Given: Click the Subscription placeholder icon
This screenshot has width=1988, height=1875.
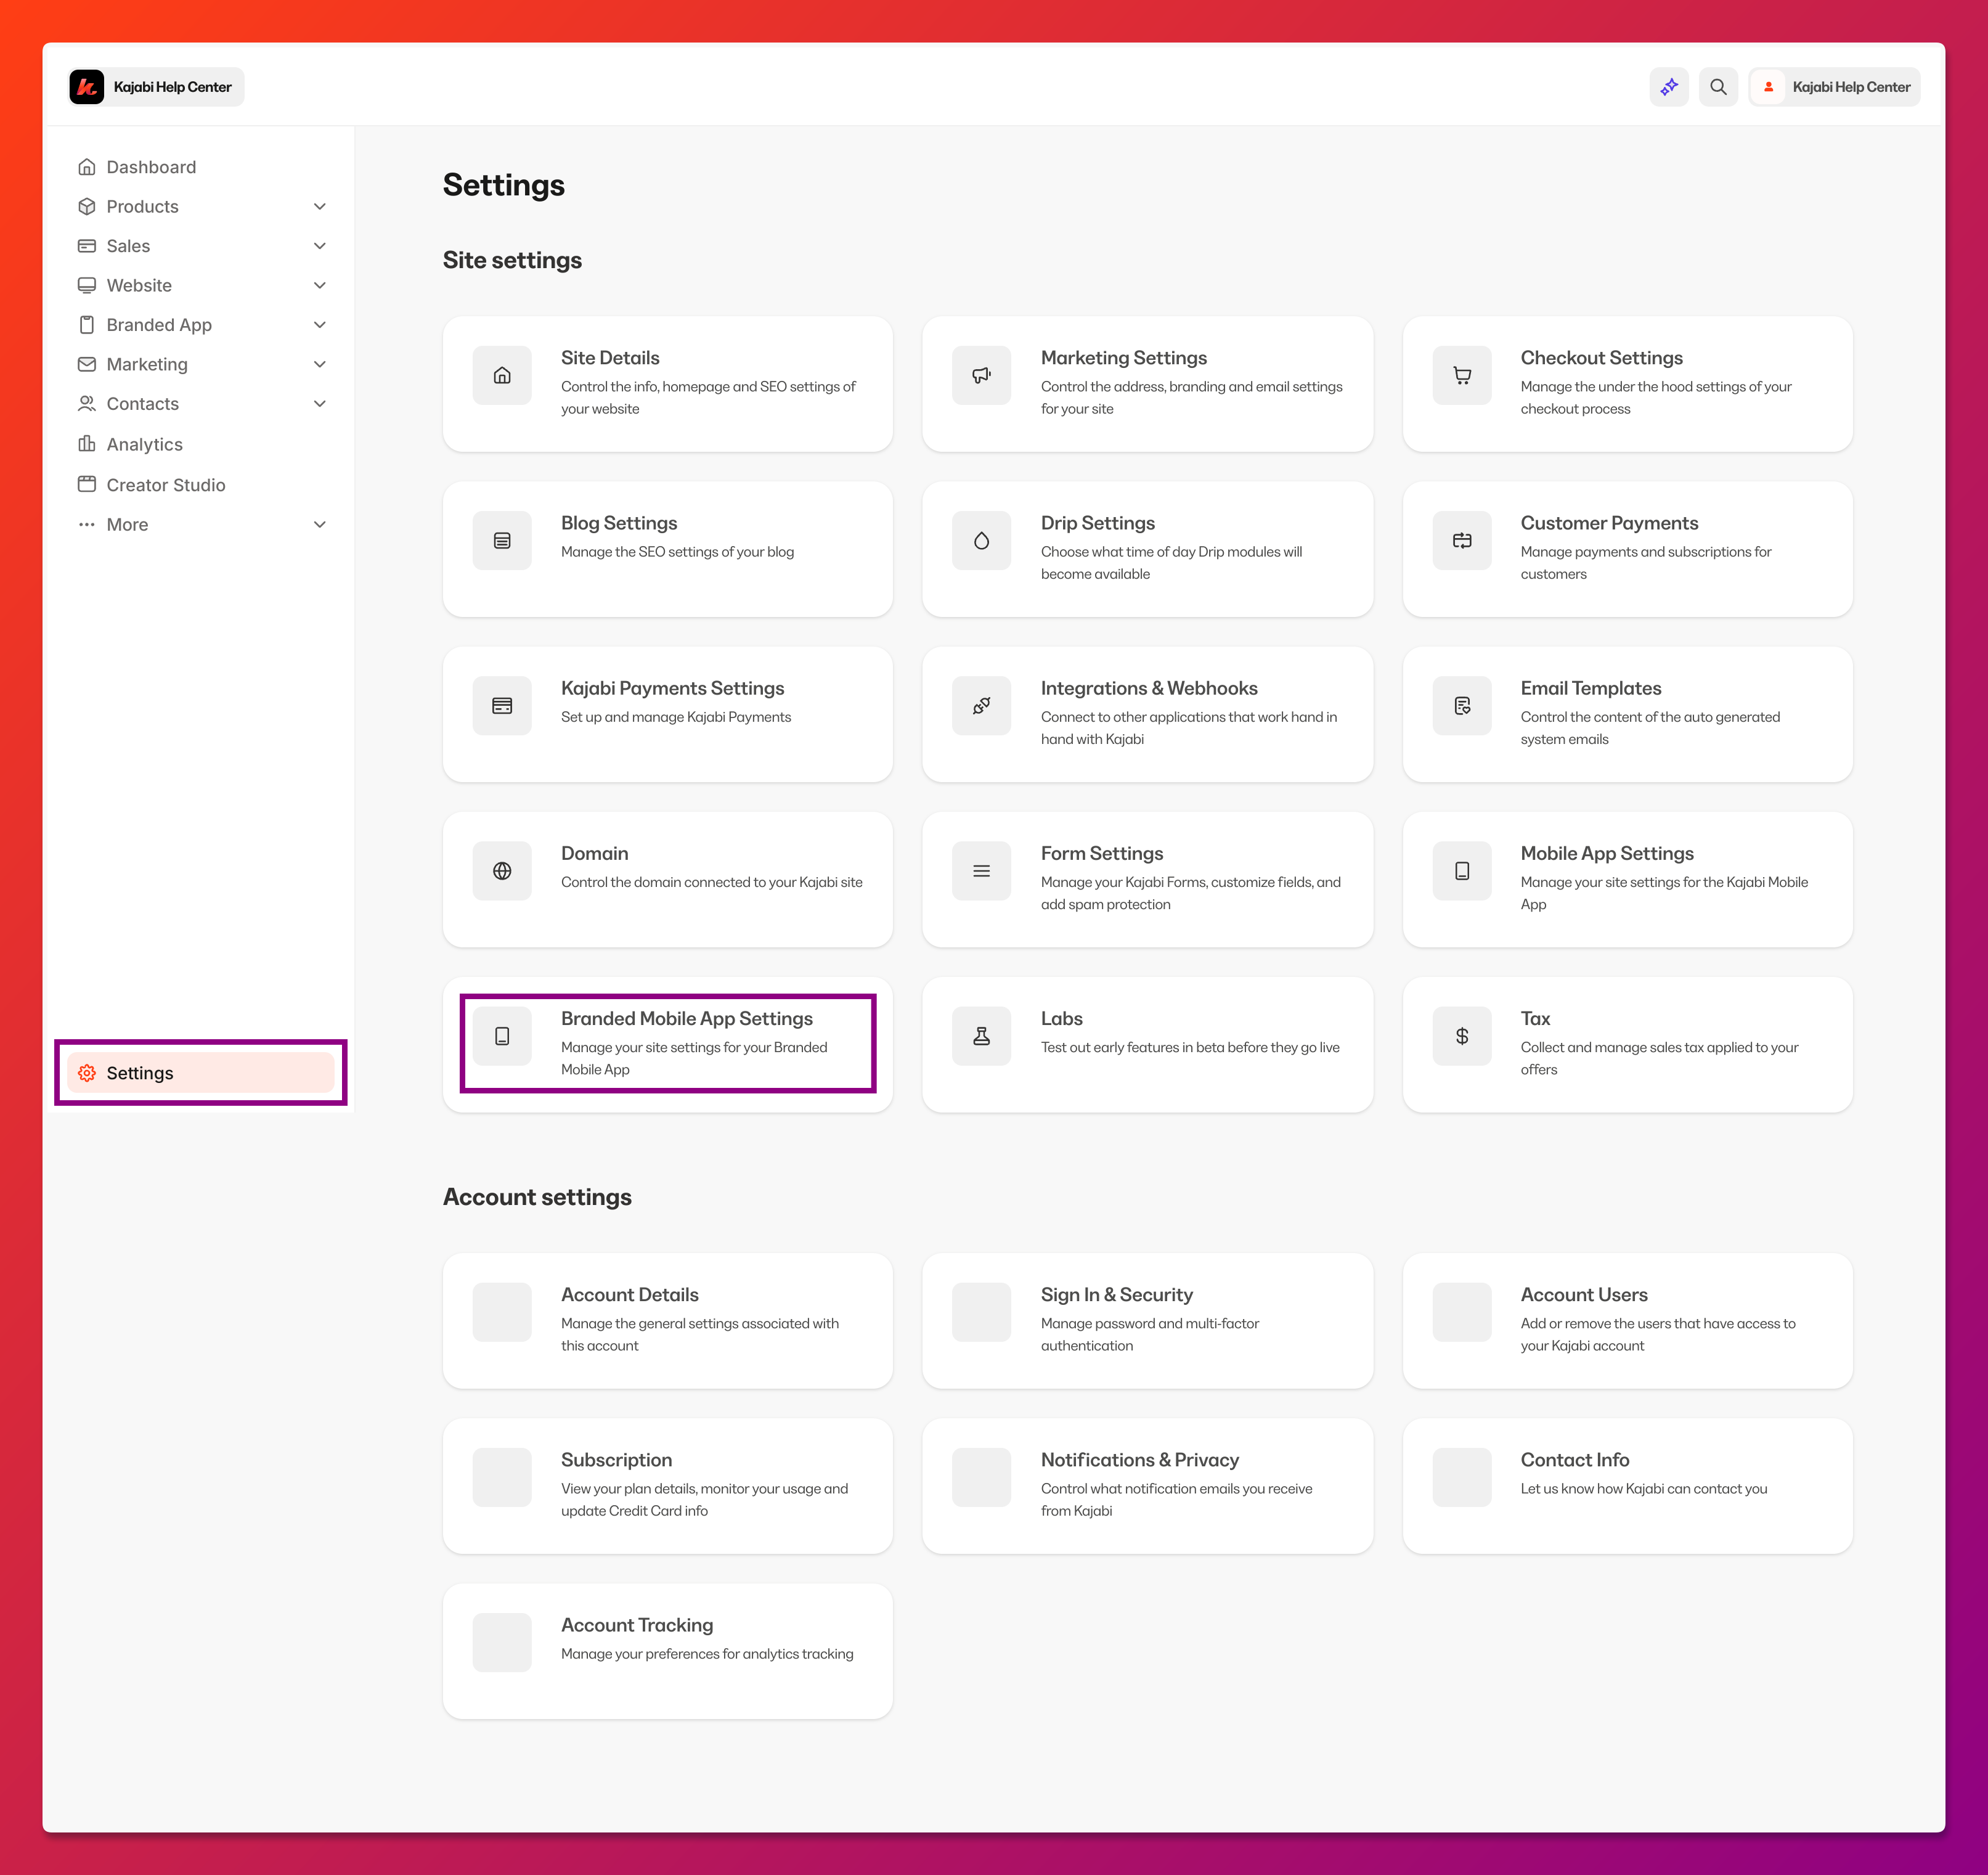Looking at the screenshot, I should 502,1477.
